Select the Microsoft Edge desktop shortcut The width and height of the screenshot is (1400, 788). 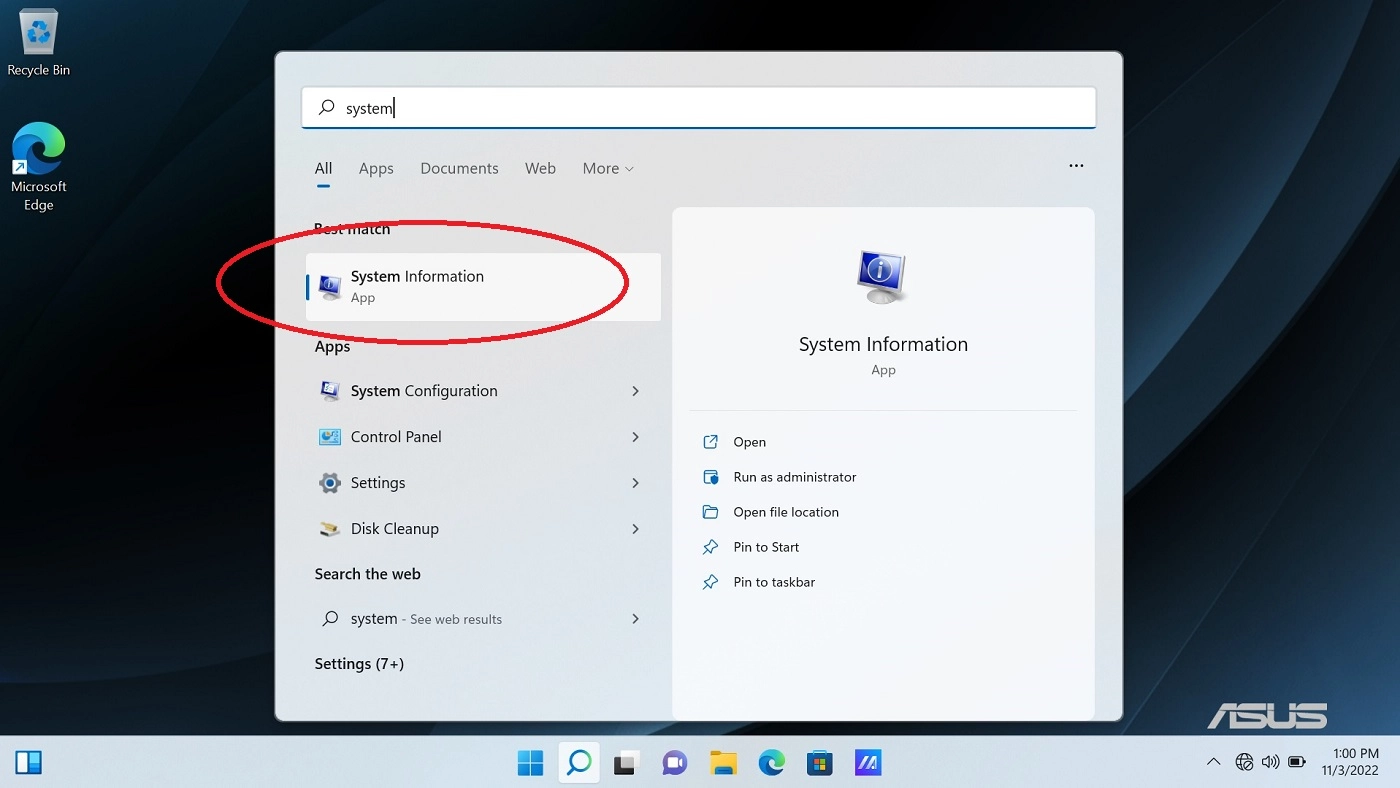38,167
